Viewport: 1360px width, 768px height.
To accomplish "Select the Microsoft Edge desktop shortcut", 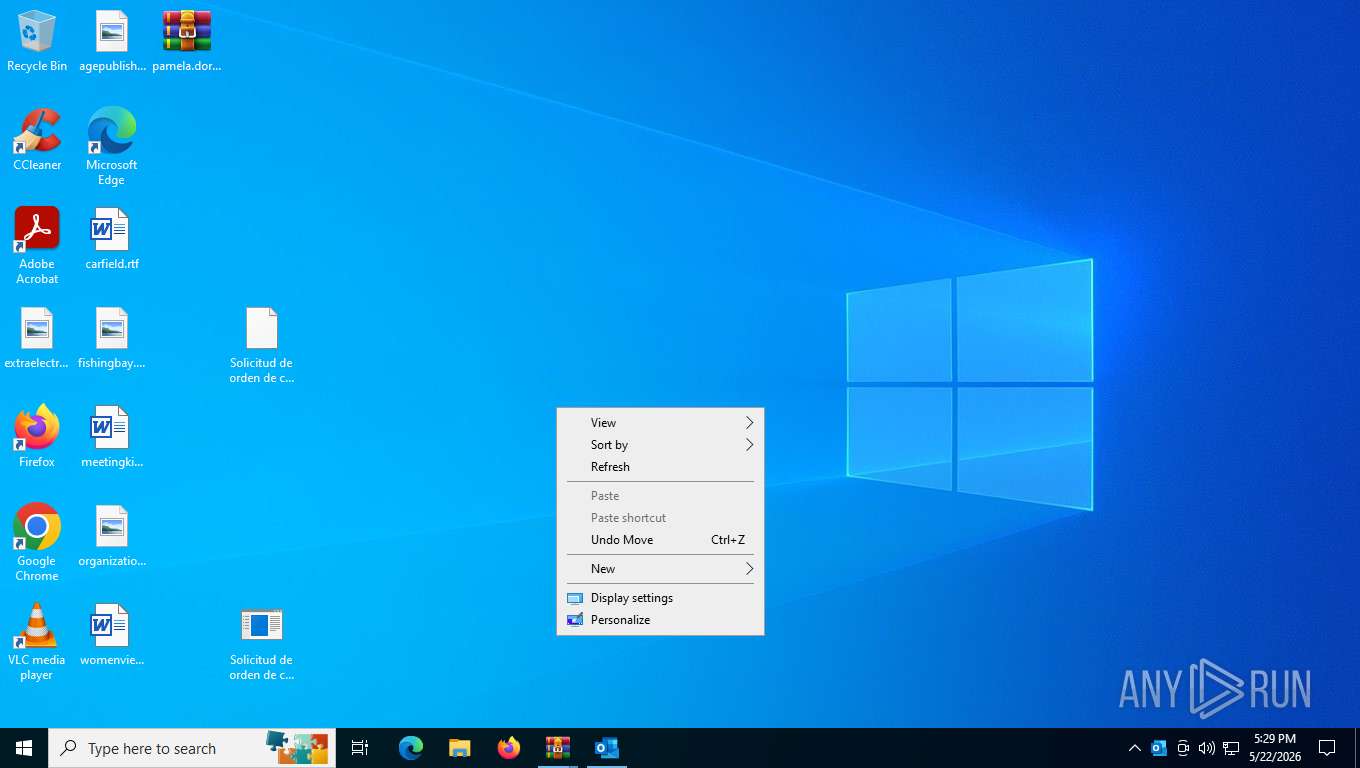I will pos(112,147).
